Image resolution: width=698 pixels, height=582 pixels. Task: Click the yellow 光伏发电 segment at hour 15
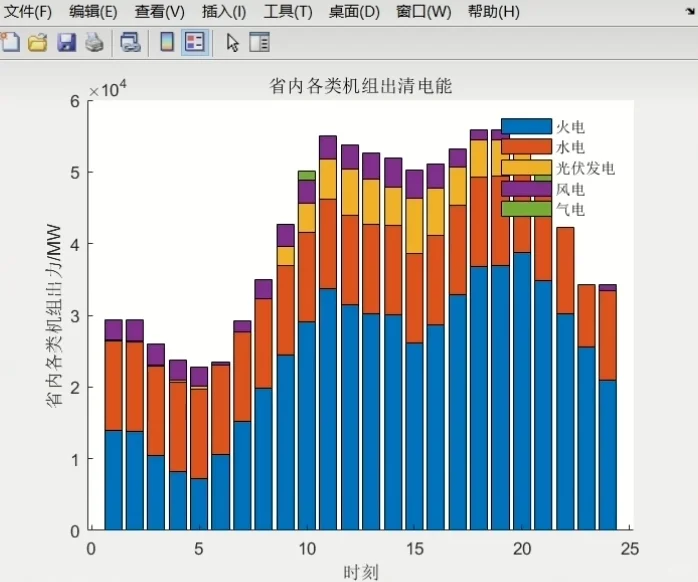click(414, 226)
